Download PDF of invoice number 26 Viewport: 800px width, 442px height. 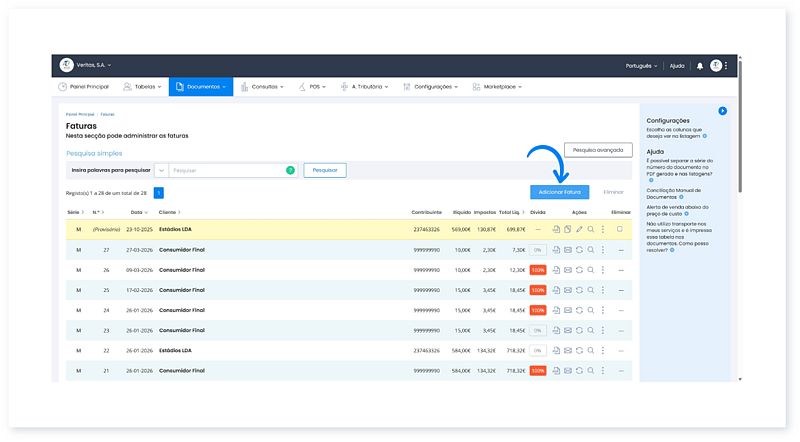point(556,270)
